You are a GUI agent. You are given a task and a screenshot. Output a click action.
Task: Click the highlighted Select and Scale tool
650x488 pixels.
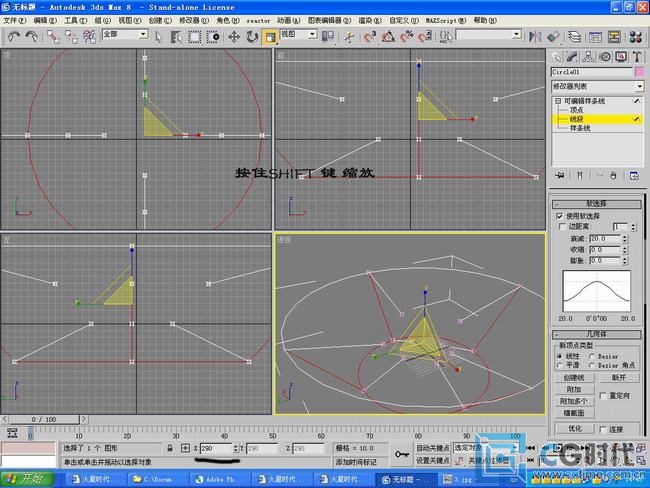coord(270,37)
